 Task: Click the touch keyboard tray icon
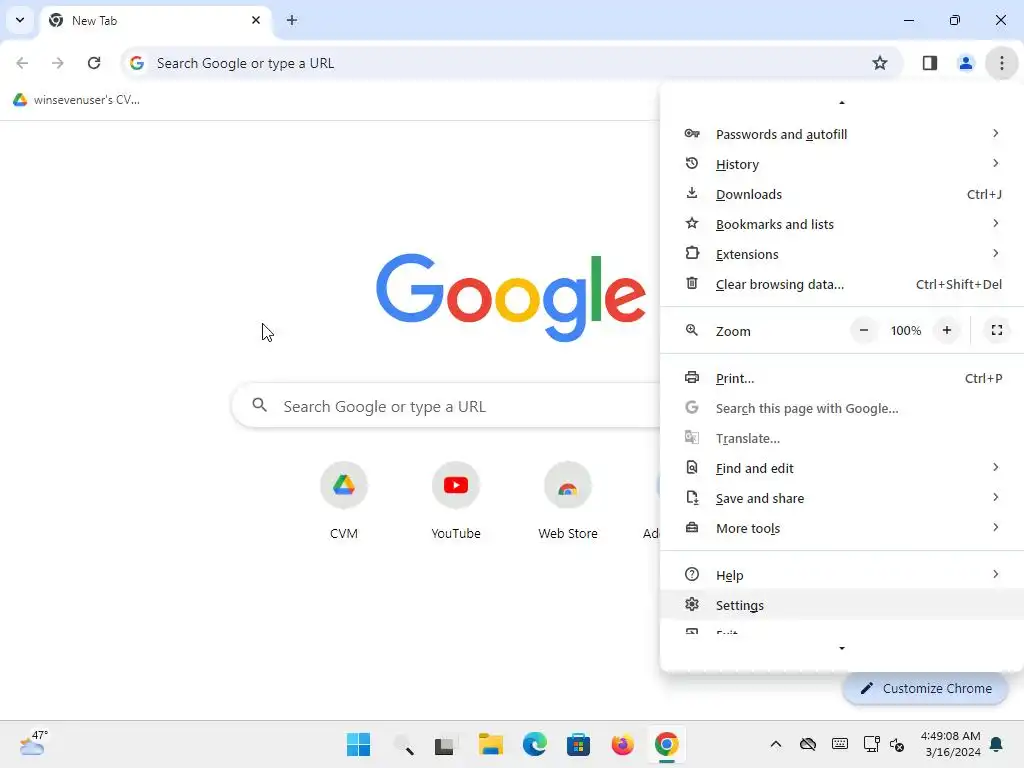coord(840,744)
